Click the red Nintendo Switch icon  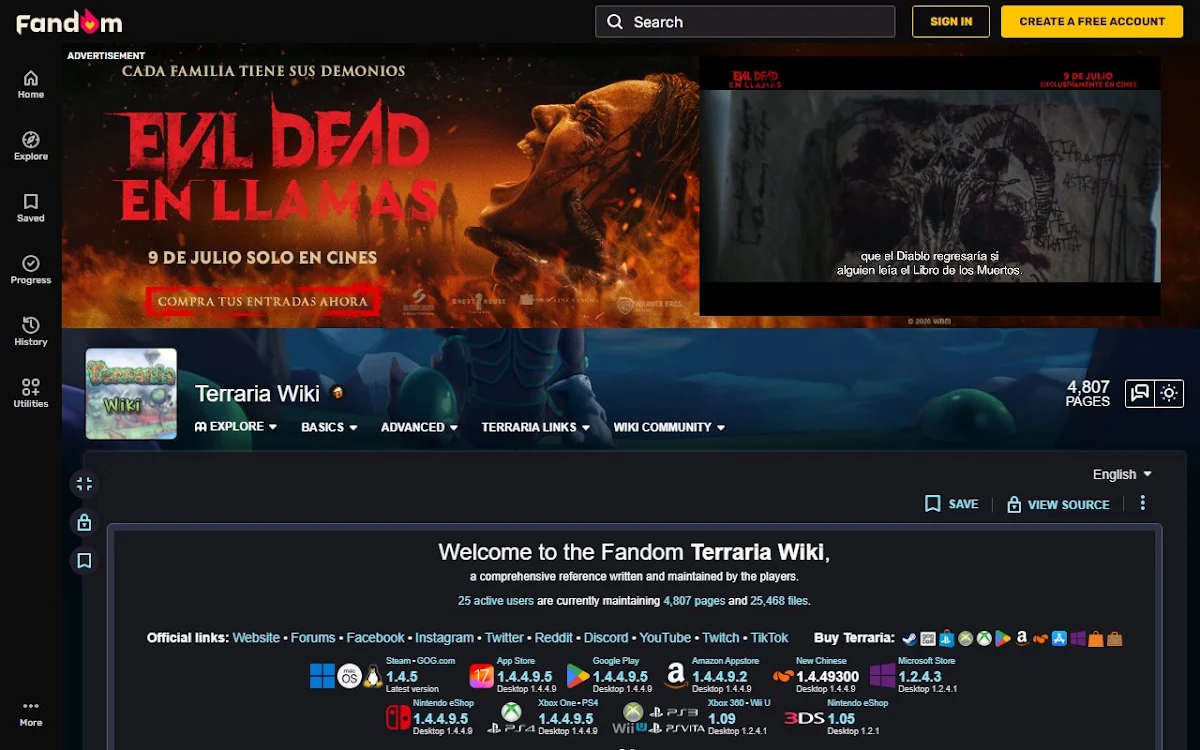coord(398,716)
